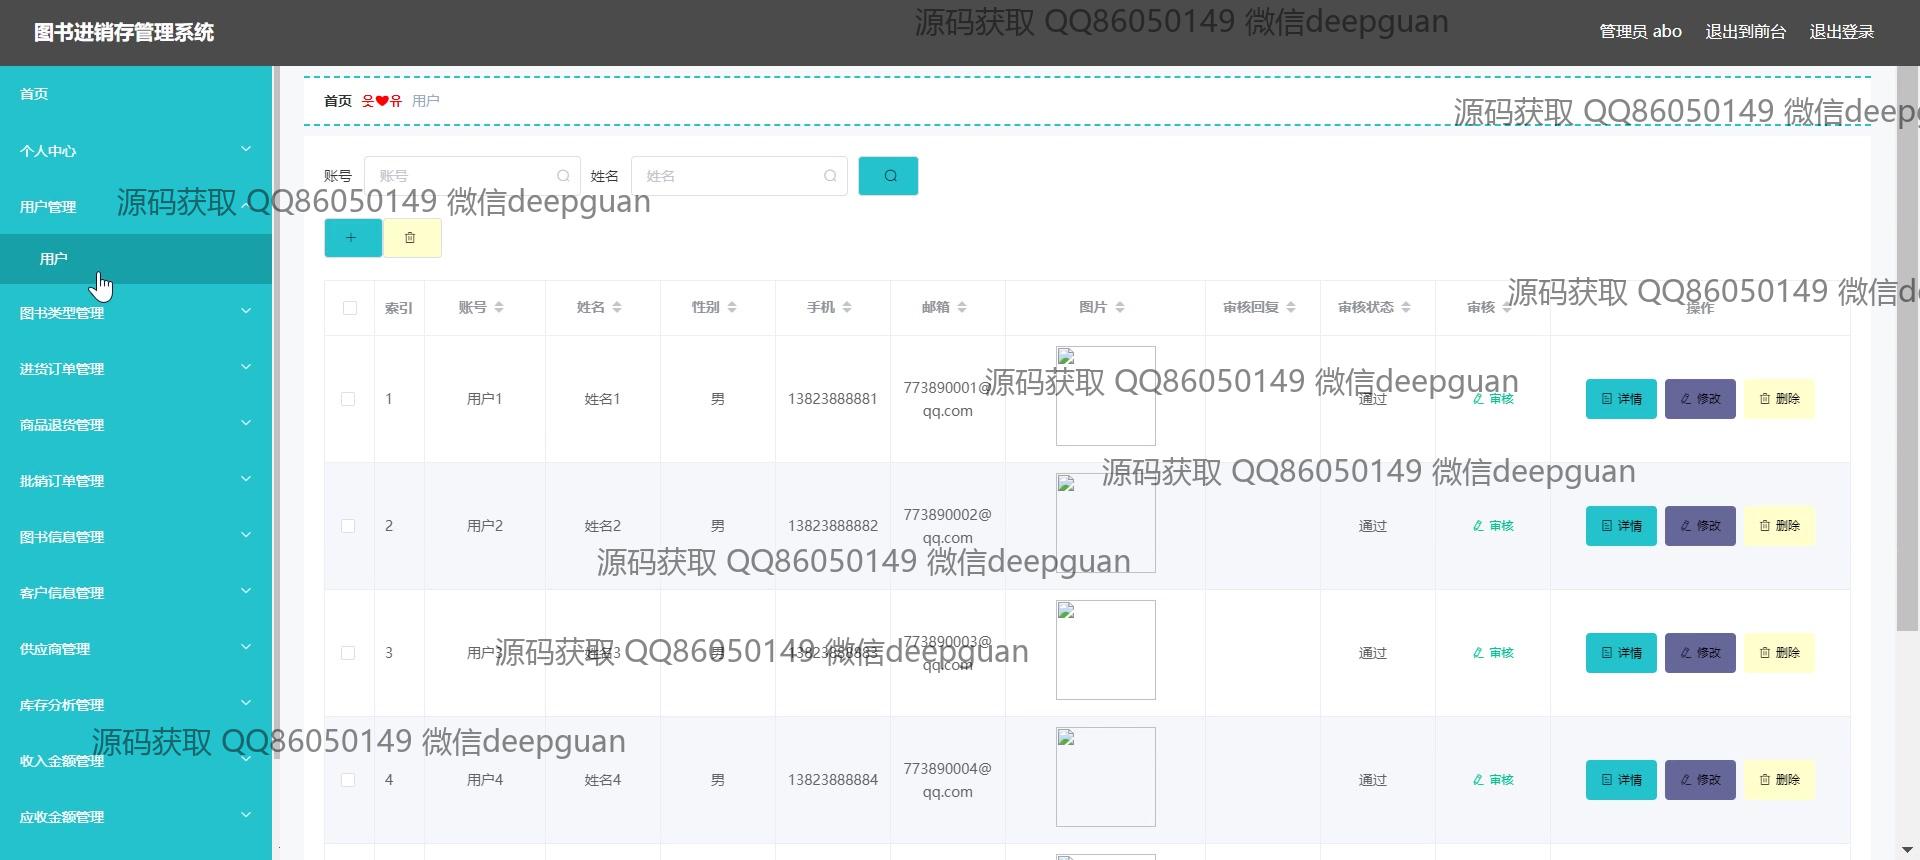Screen dimensions: 1920x860
Task: Select the checkbox for row 用户2
Action: coord(348,526)
